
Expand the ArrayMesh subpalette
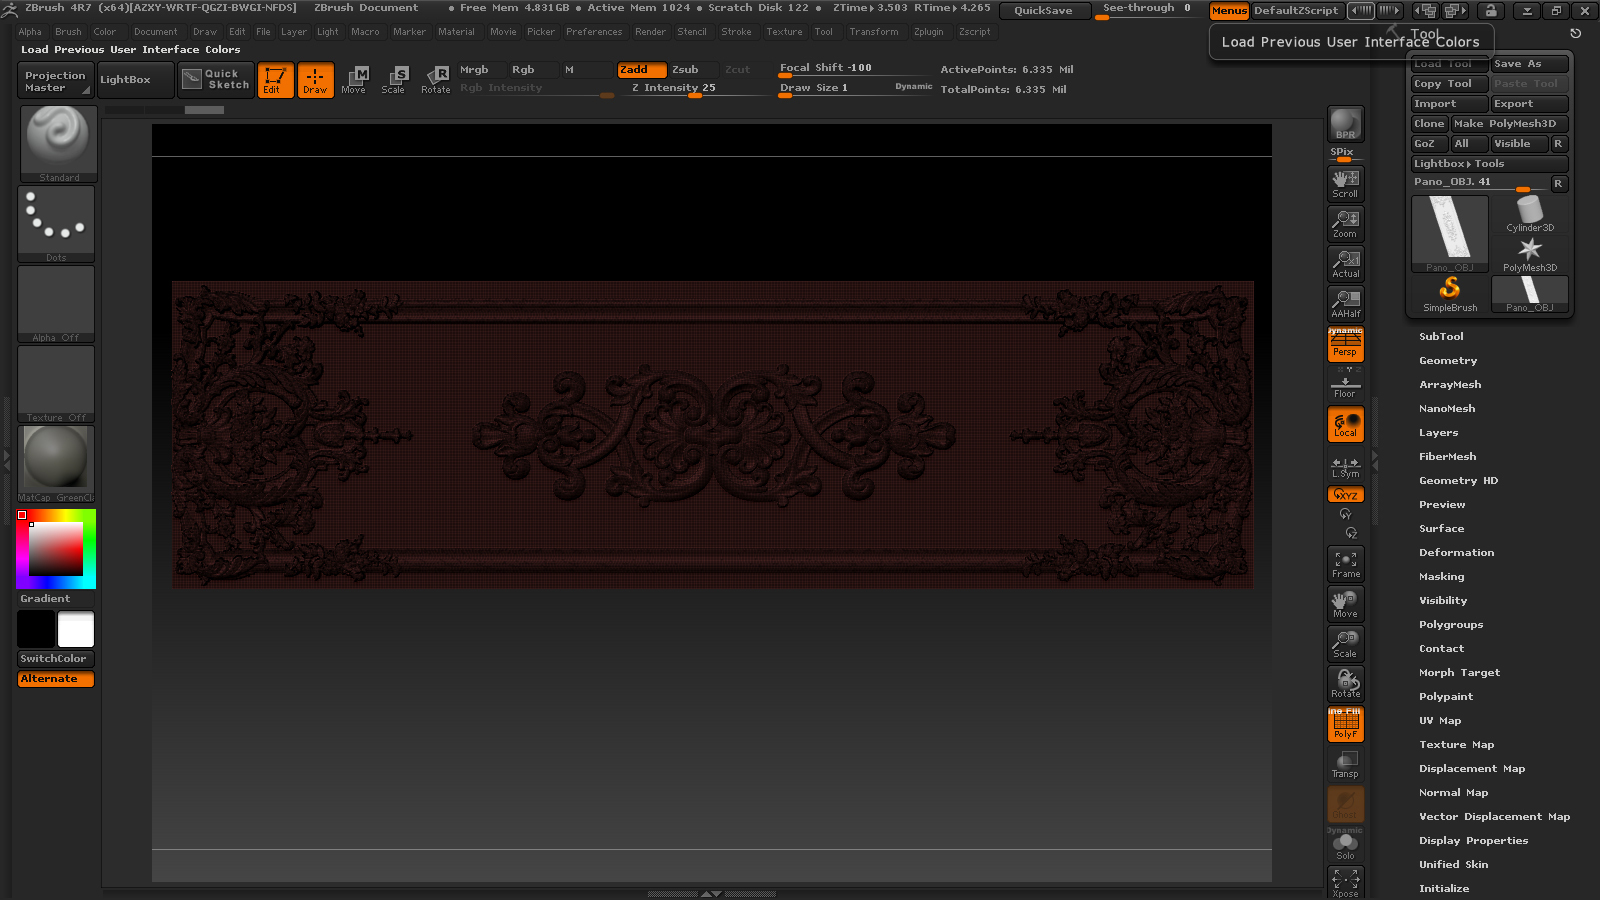1450,385
